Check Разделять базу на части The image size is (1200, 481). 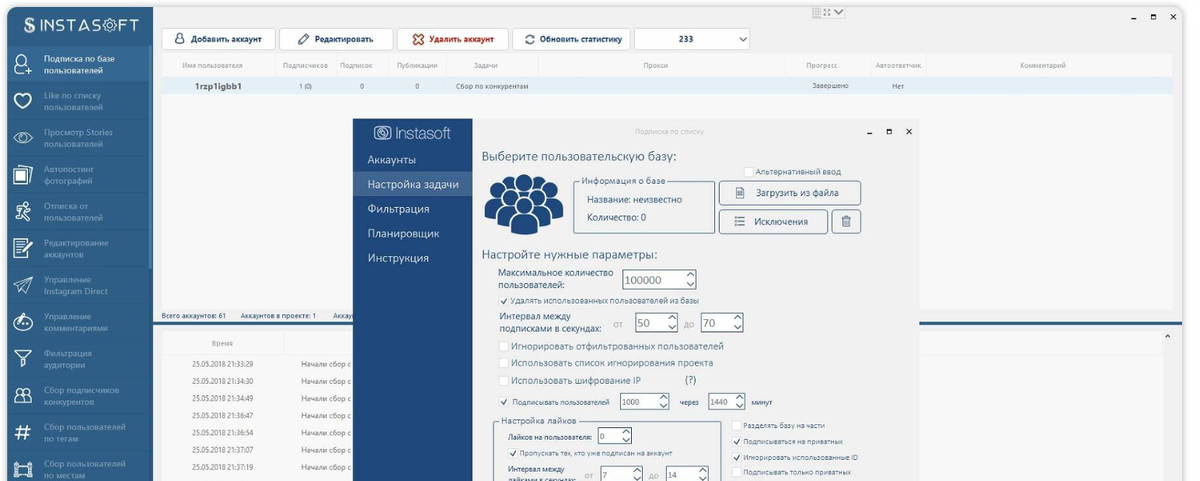coord(737,425)
